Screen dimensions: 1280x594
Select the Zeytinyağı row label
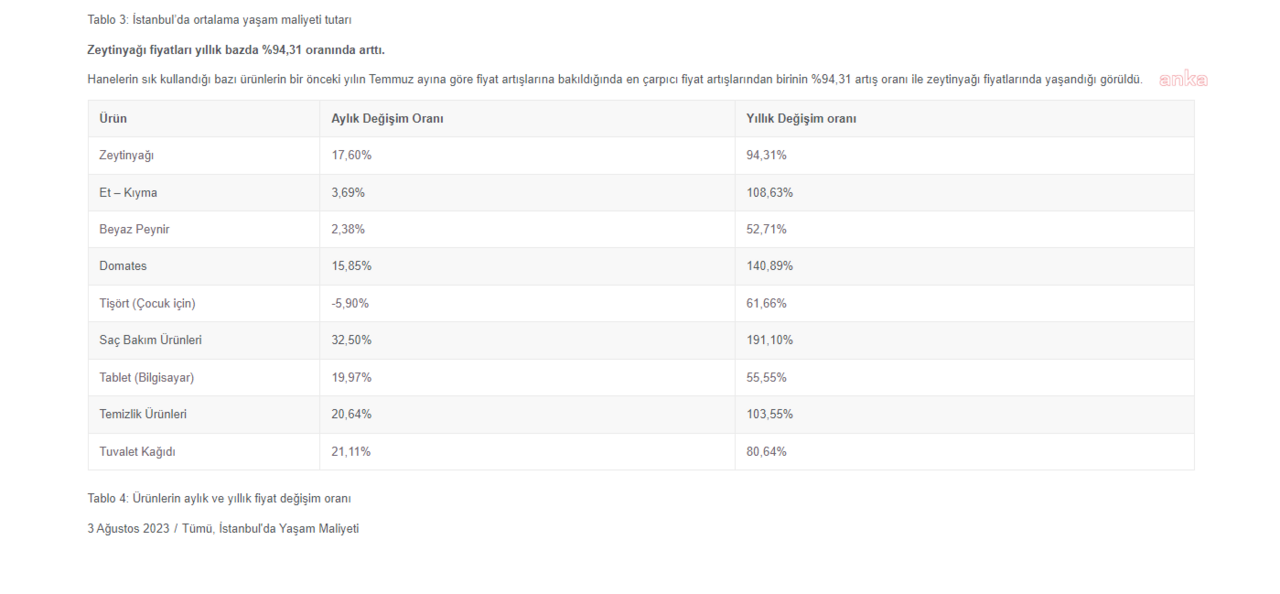click(126, 156)
